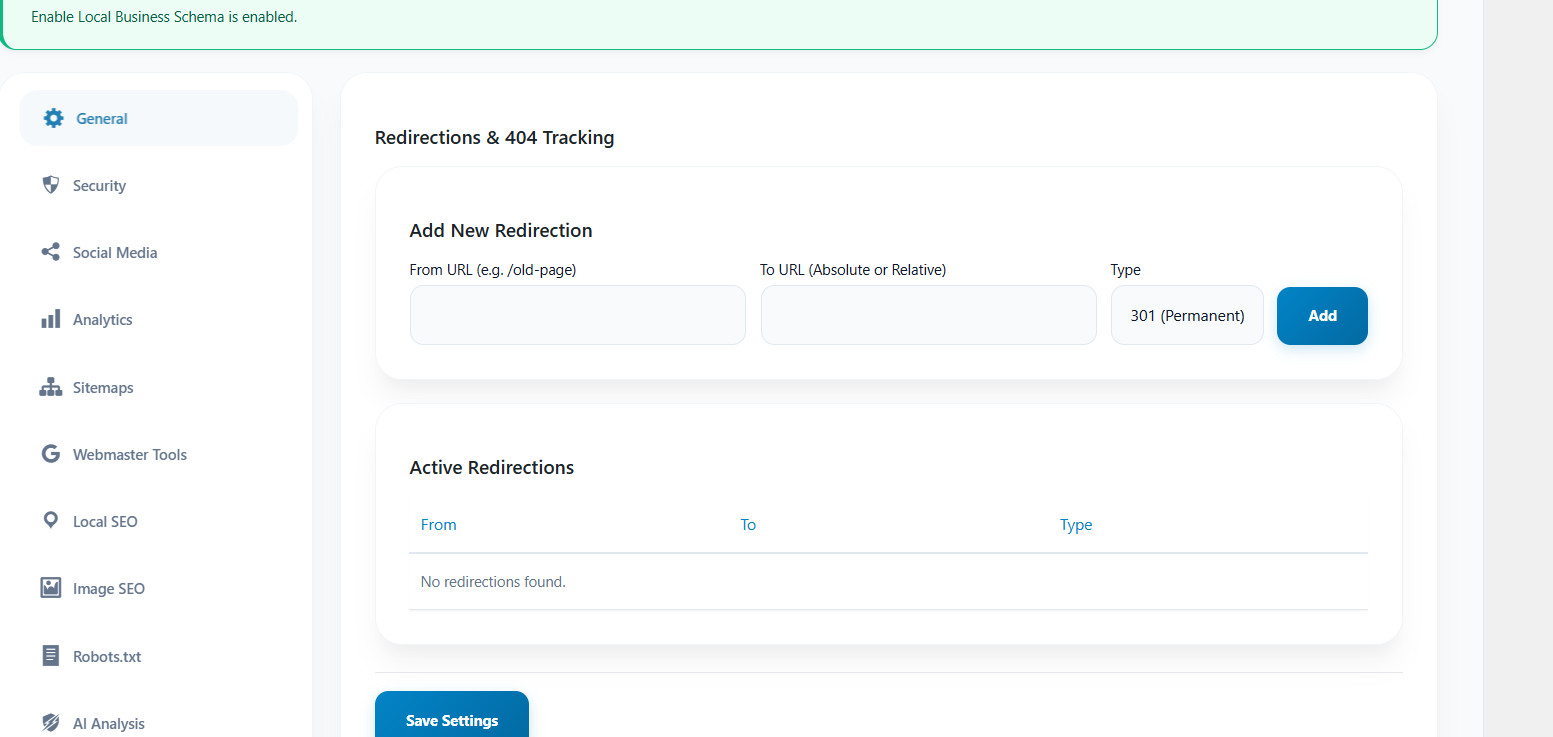1553x737 pixels.
Task: Open the Webmaster Tools Google icon
Action: click(51, 454)
